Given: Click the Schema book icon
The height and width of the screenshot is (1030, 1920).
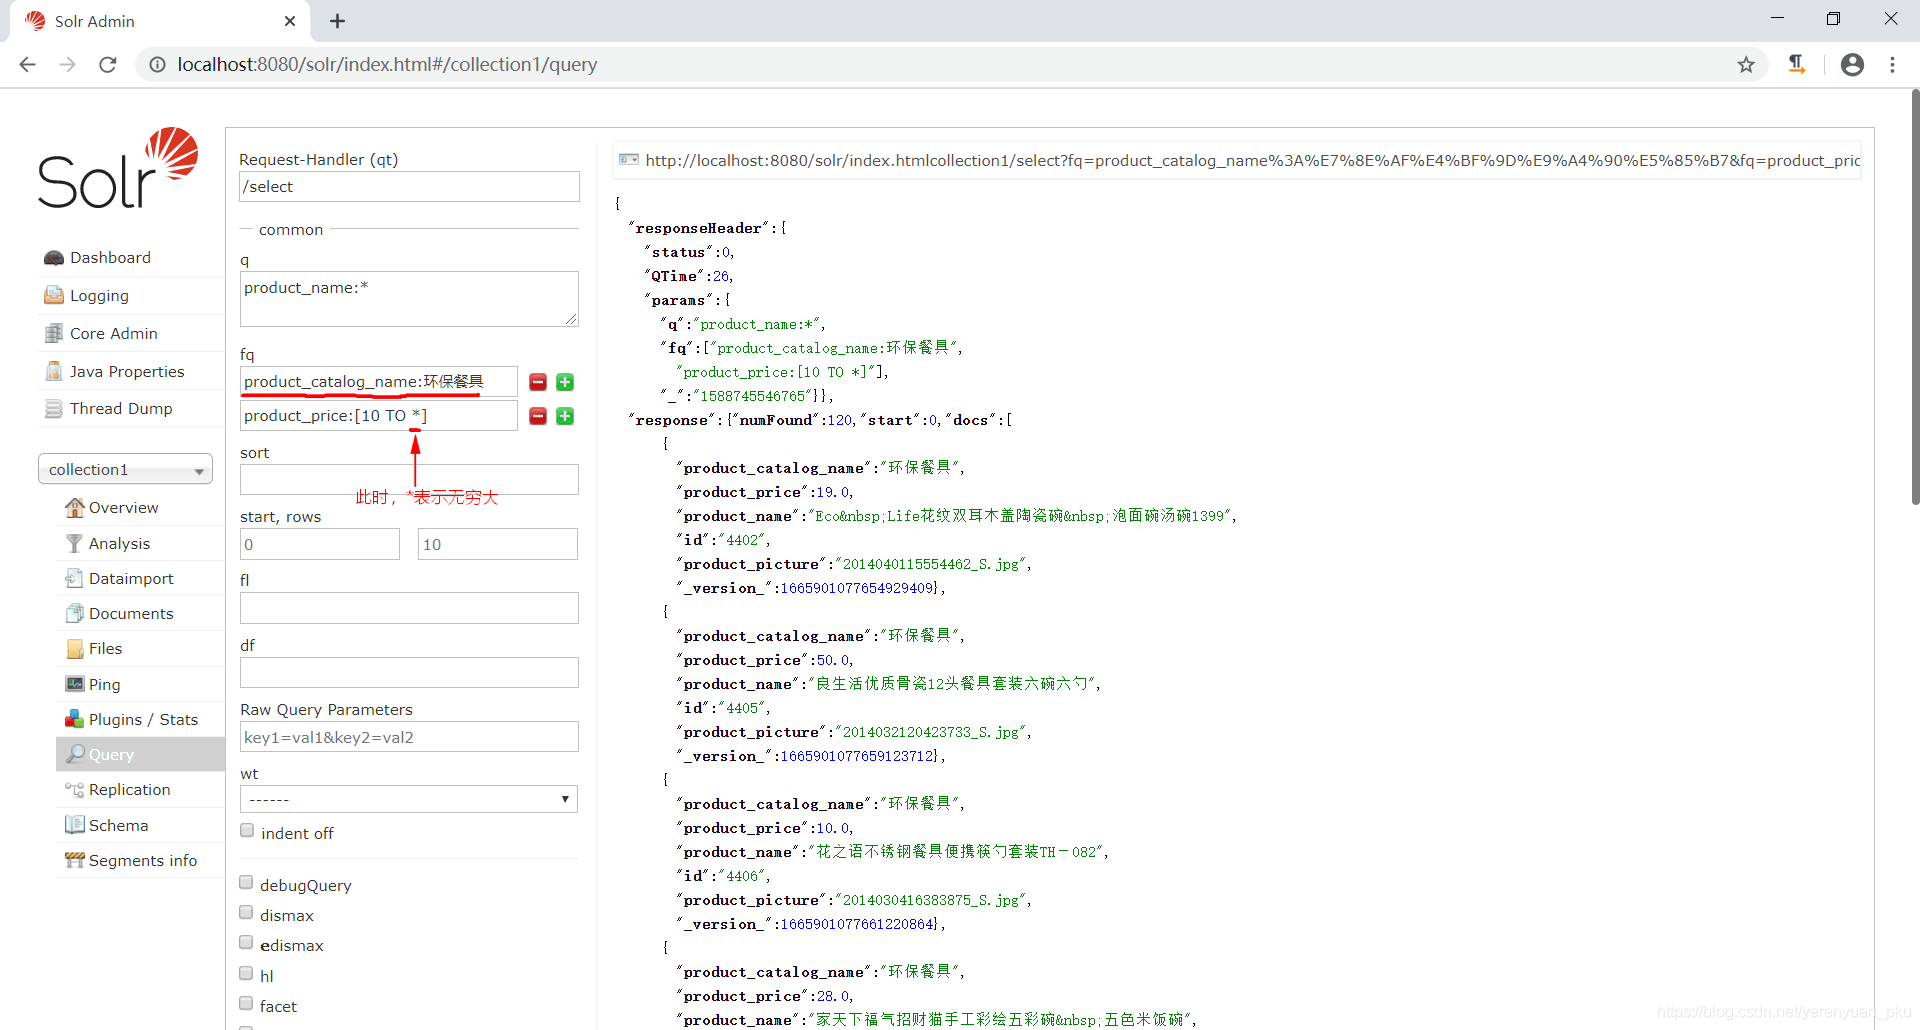Looking at the screenshot, I should coord(74,825).
